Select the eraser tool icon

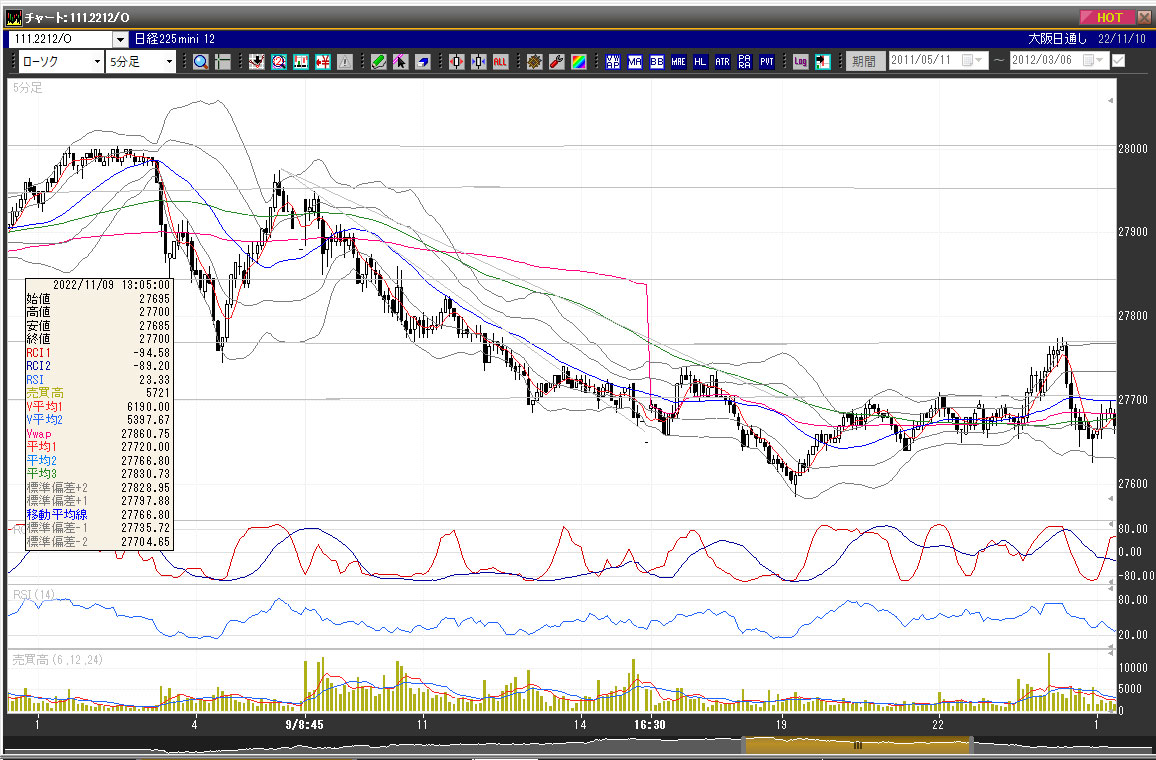pos(422,62)
